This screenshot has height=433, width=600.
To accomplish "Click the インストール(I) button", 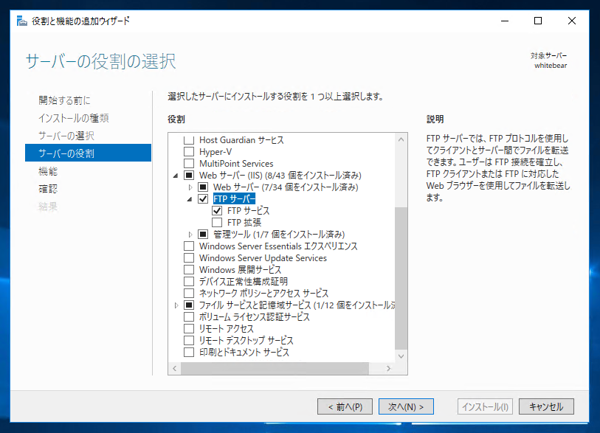I will (x=485, y=407).
